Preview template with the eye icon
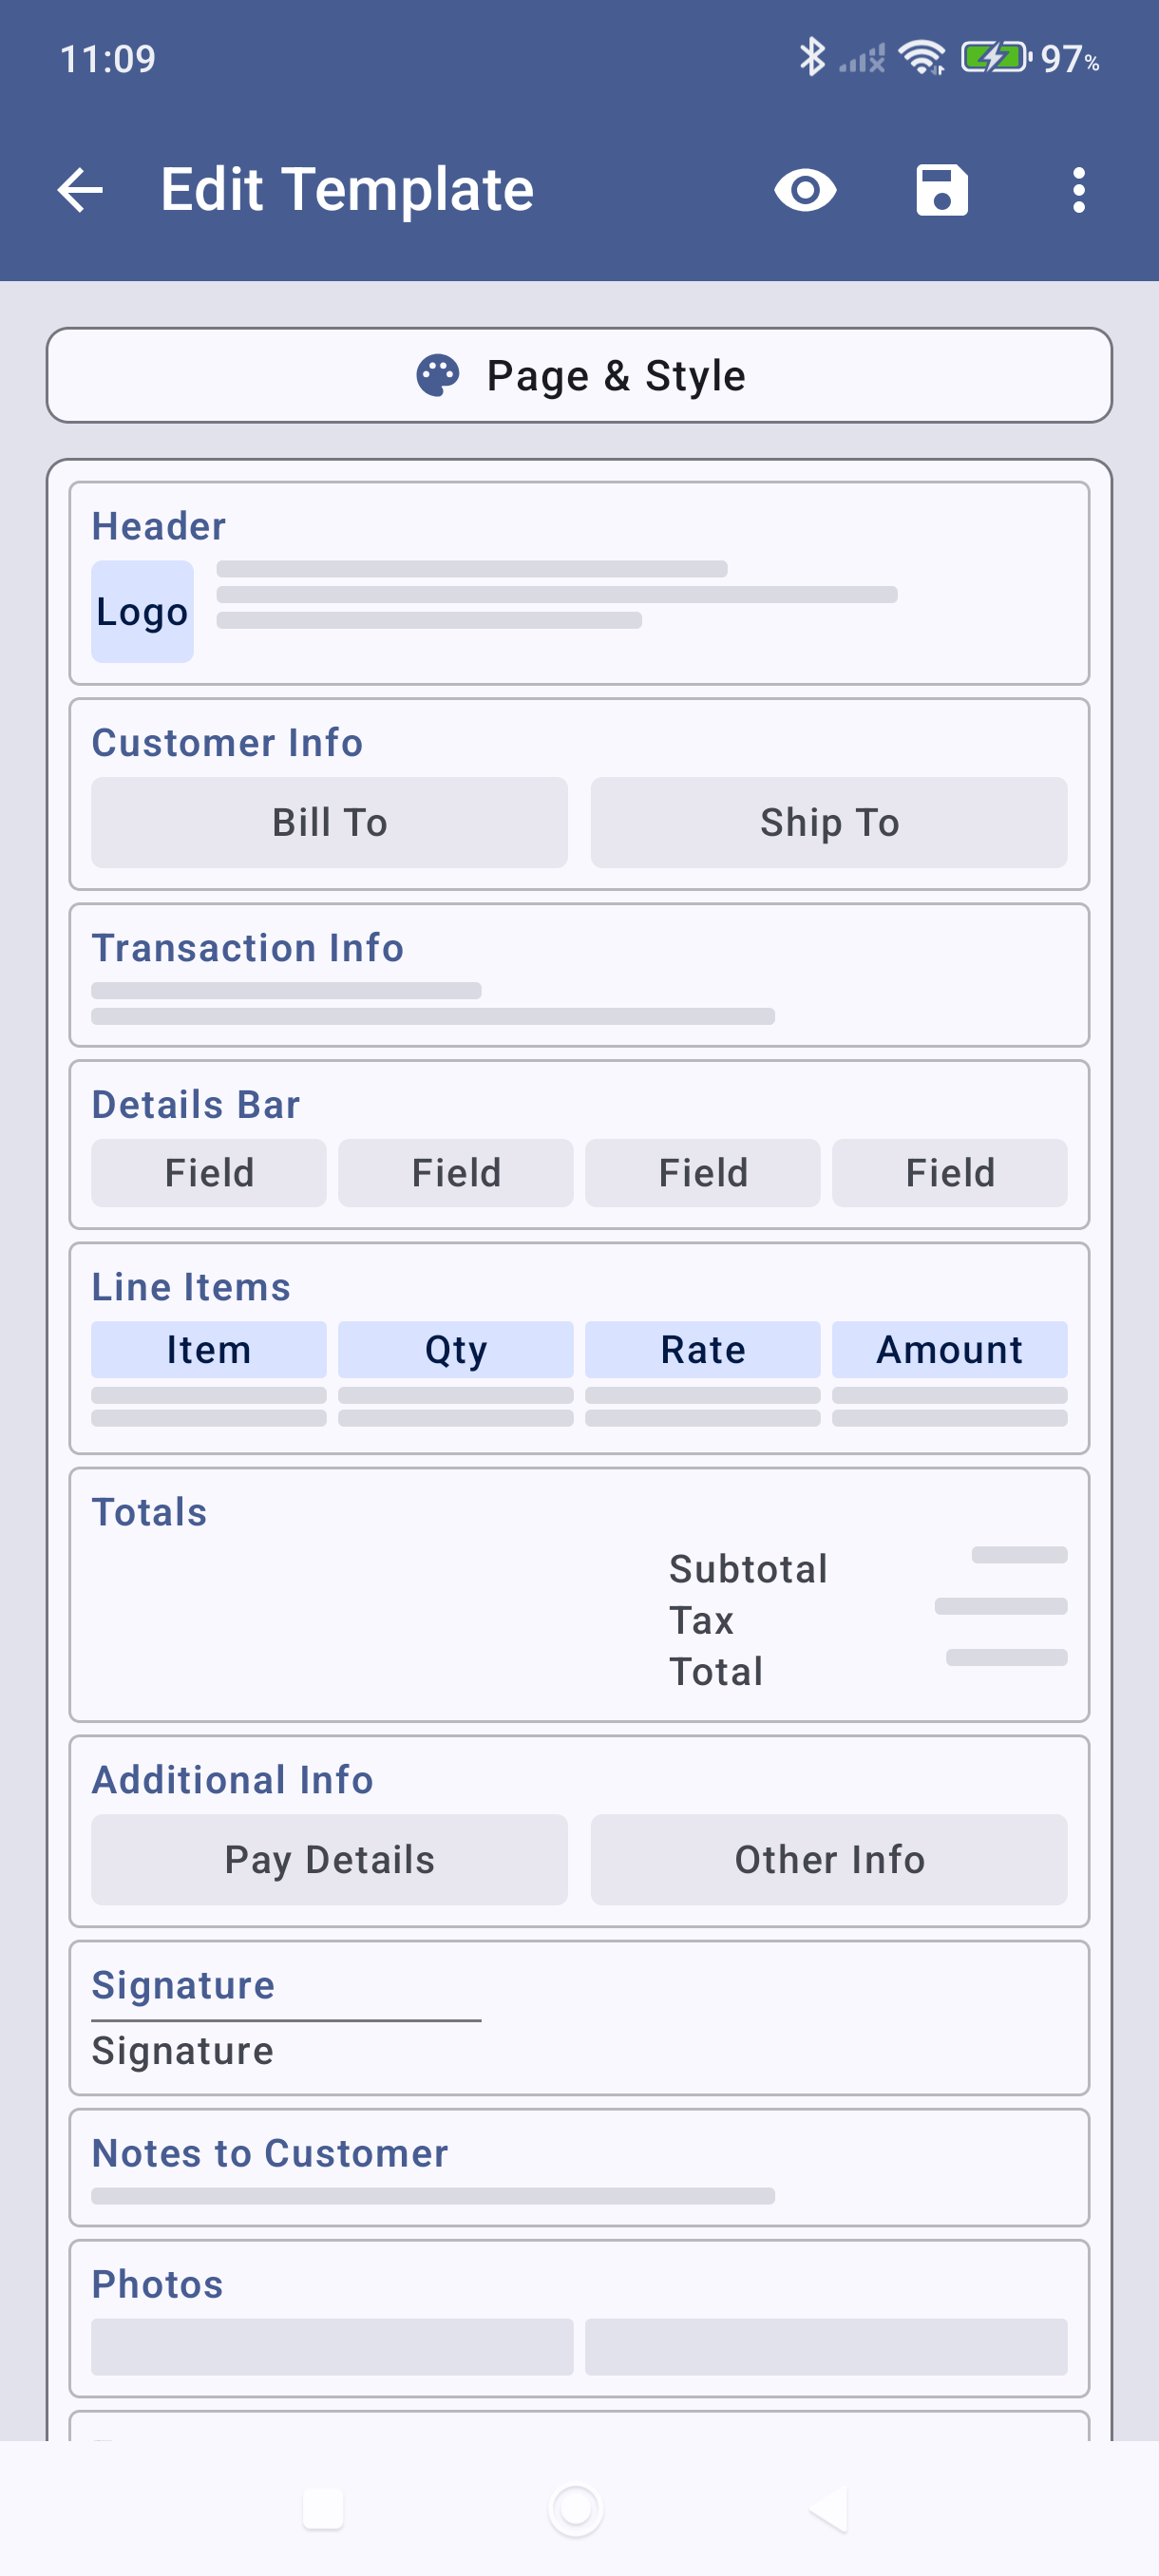Screen dimensions: 1159x2576 pos(805,190)
